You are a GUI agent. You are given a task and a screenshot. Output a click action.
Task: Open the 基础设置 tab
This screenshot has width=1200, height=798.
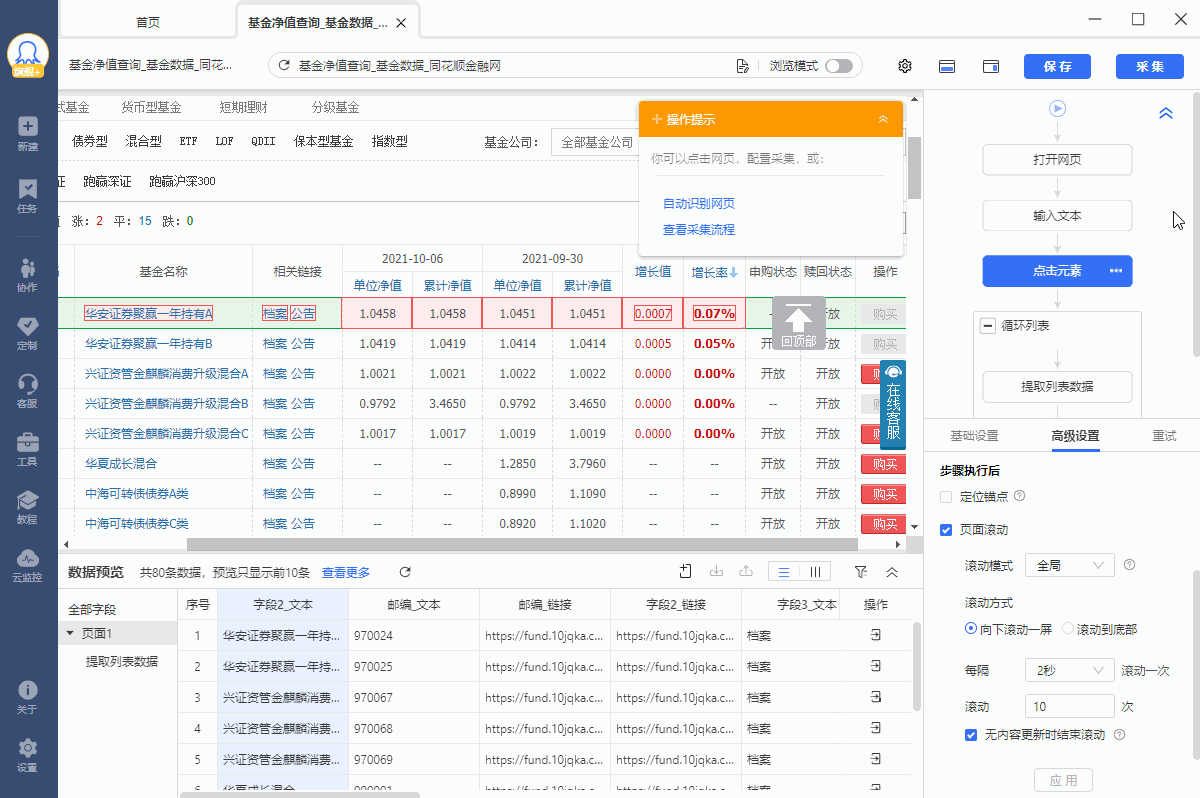(974, 436)
